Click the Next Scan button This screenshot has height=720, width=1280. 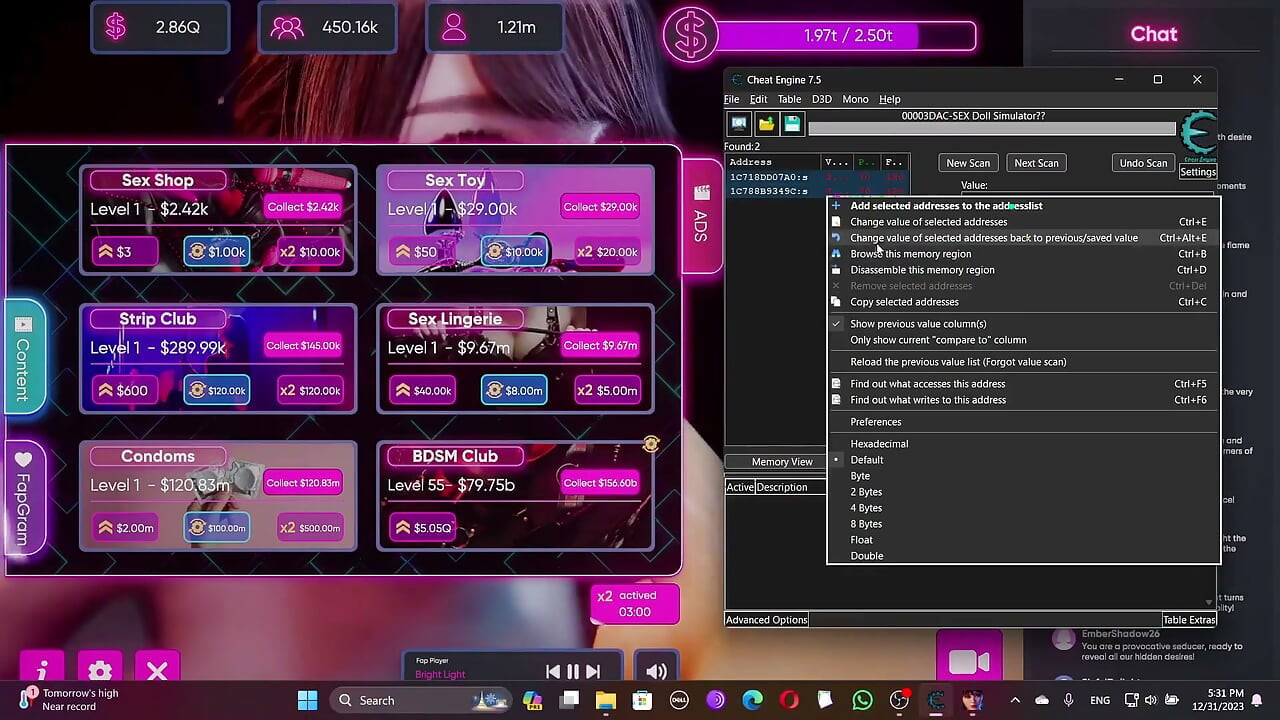1036,163
